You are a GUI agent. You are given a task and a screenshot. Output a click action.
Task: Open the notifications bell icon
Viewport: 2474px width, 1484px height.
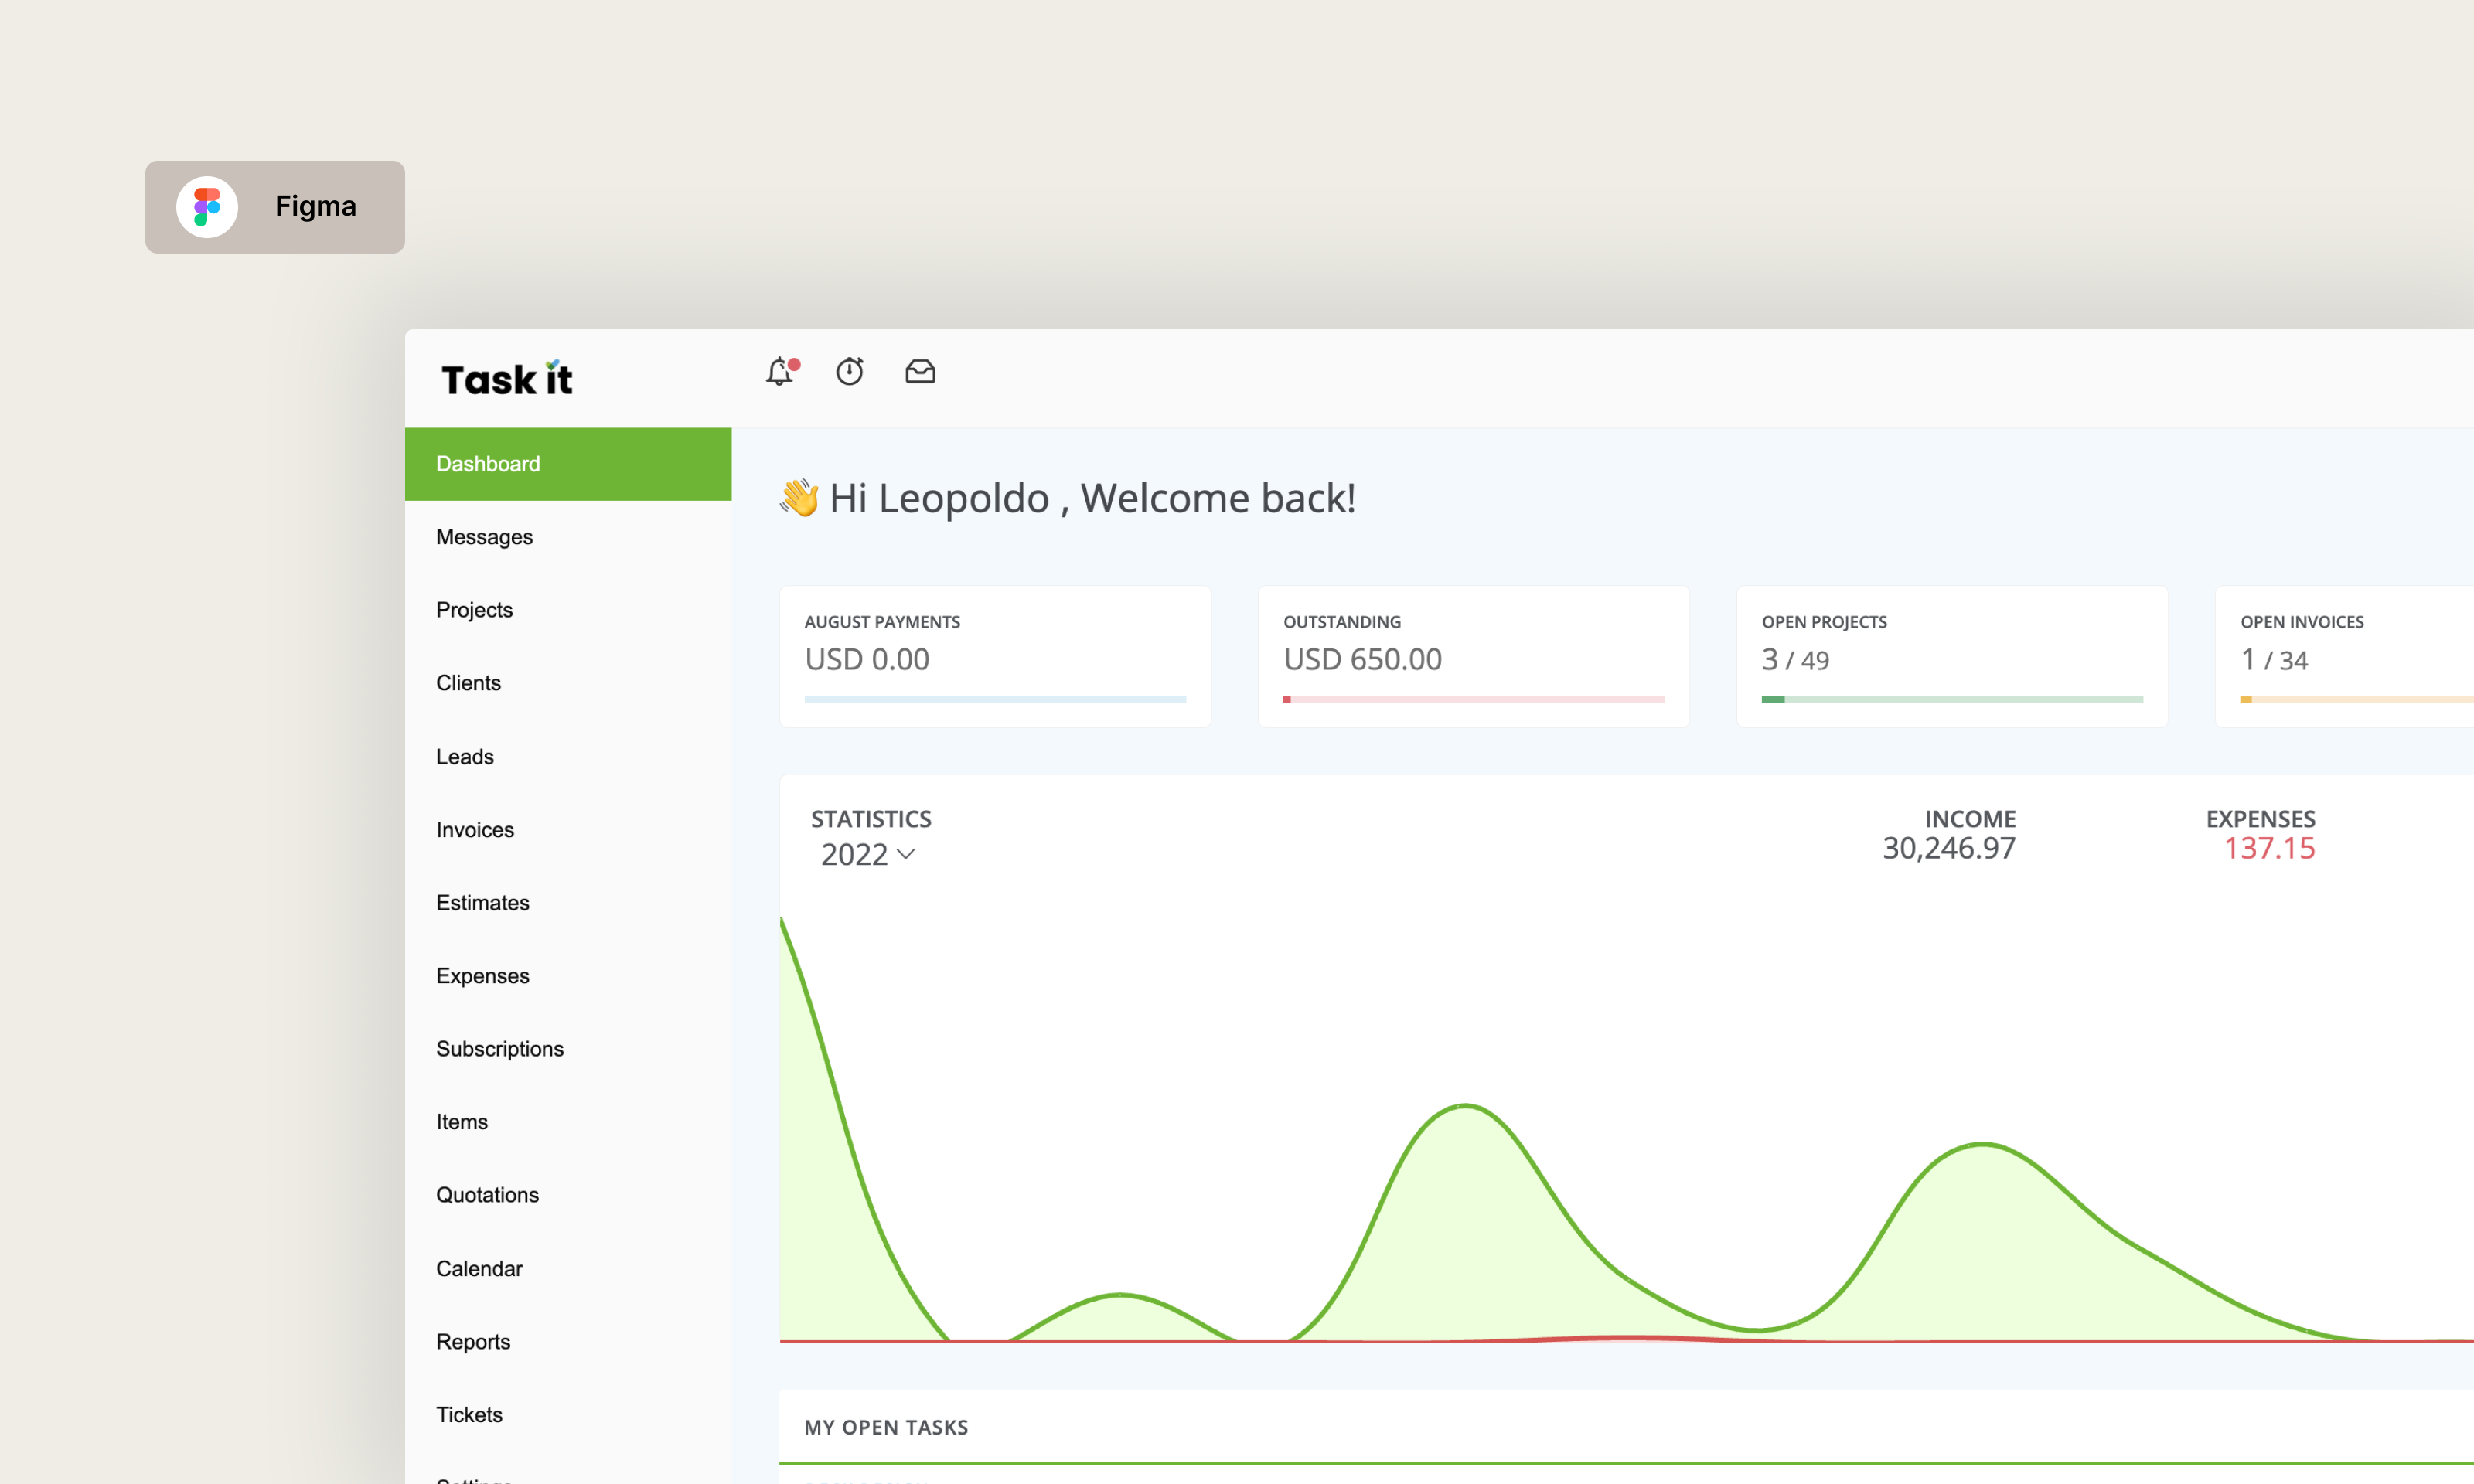[x=781, y=372]
